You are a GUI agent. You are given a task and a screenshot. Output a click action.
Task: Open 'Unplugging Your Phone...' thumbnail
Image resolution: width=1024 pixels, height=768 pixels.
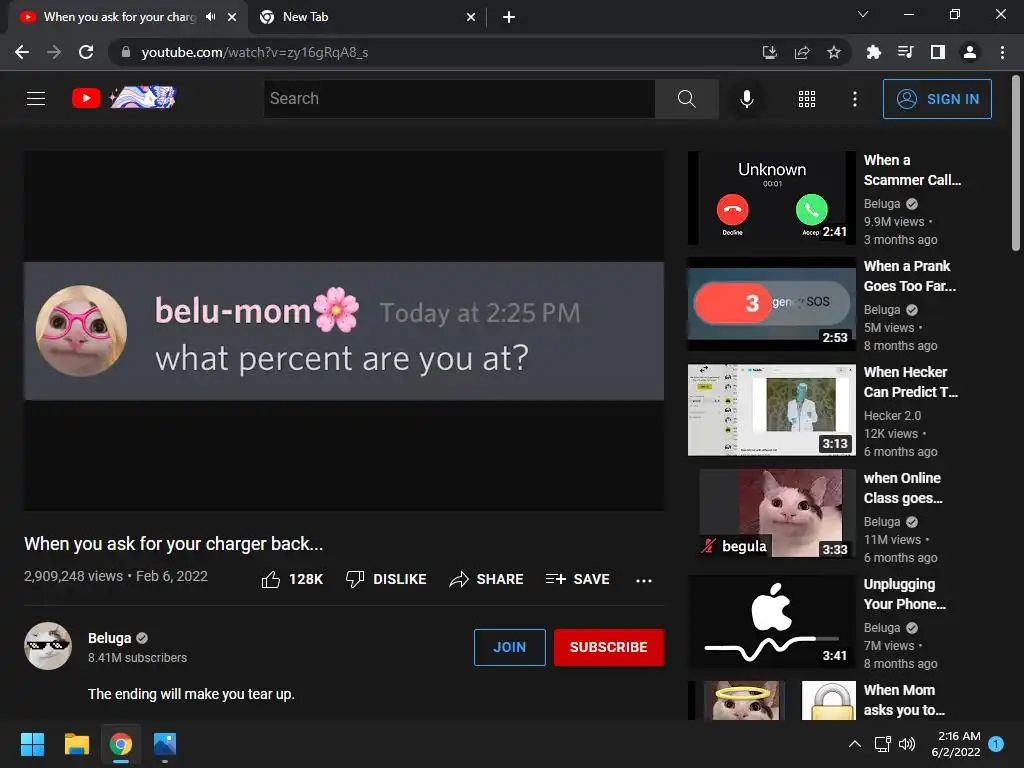click(772, 621)
